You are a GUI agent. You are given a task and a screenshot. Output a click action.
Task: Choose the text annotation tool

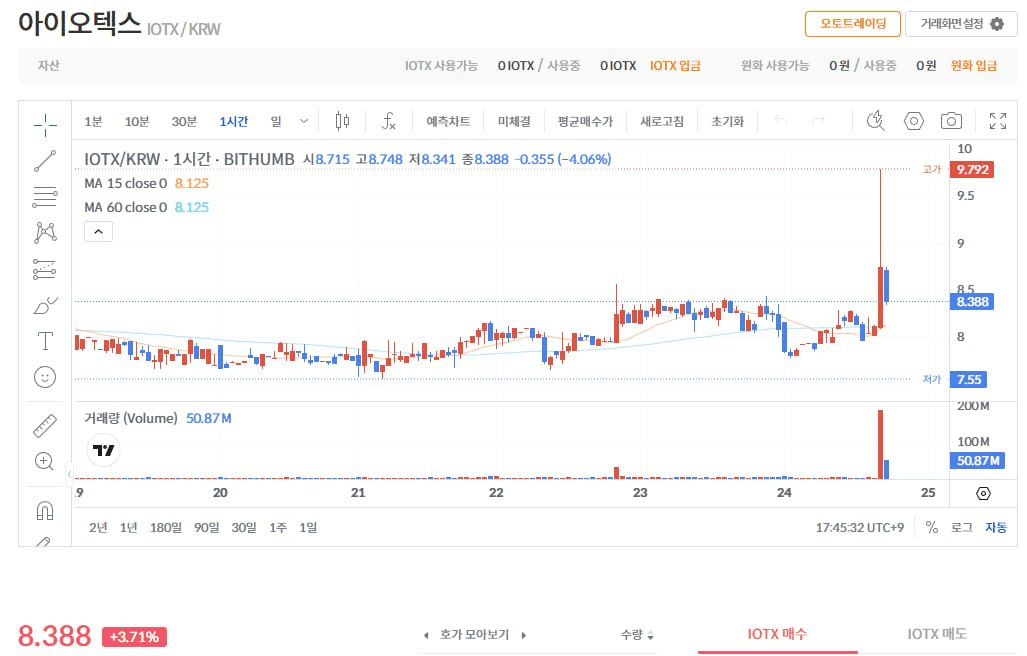coord(45,341)
